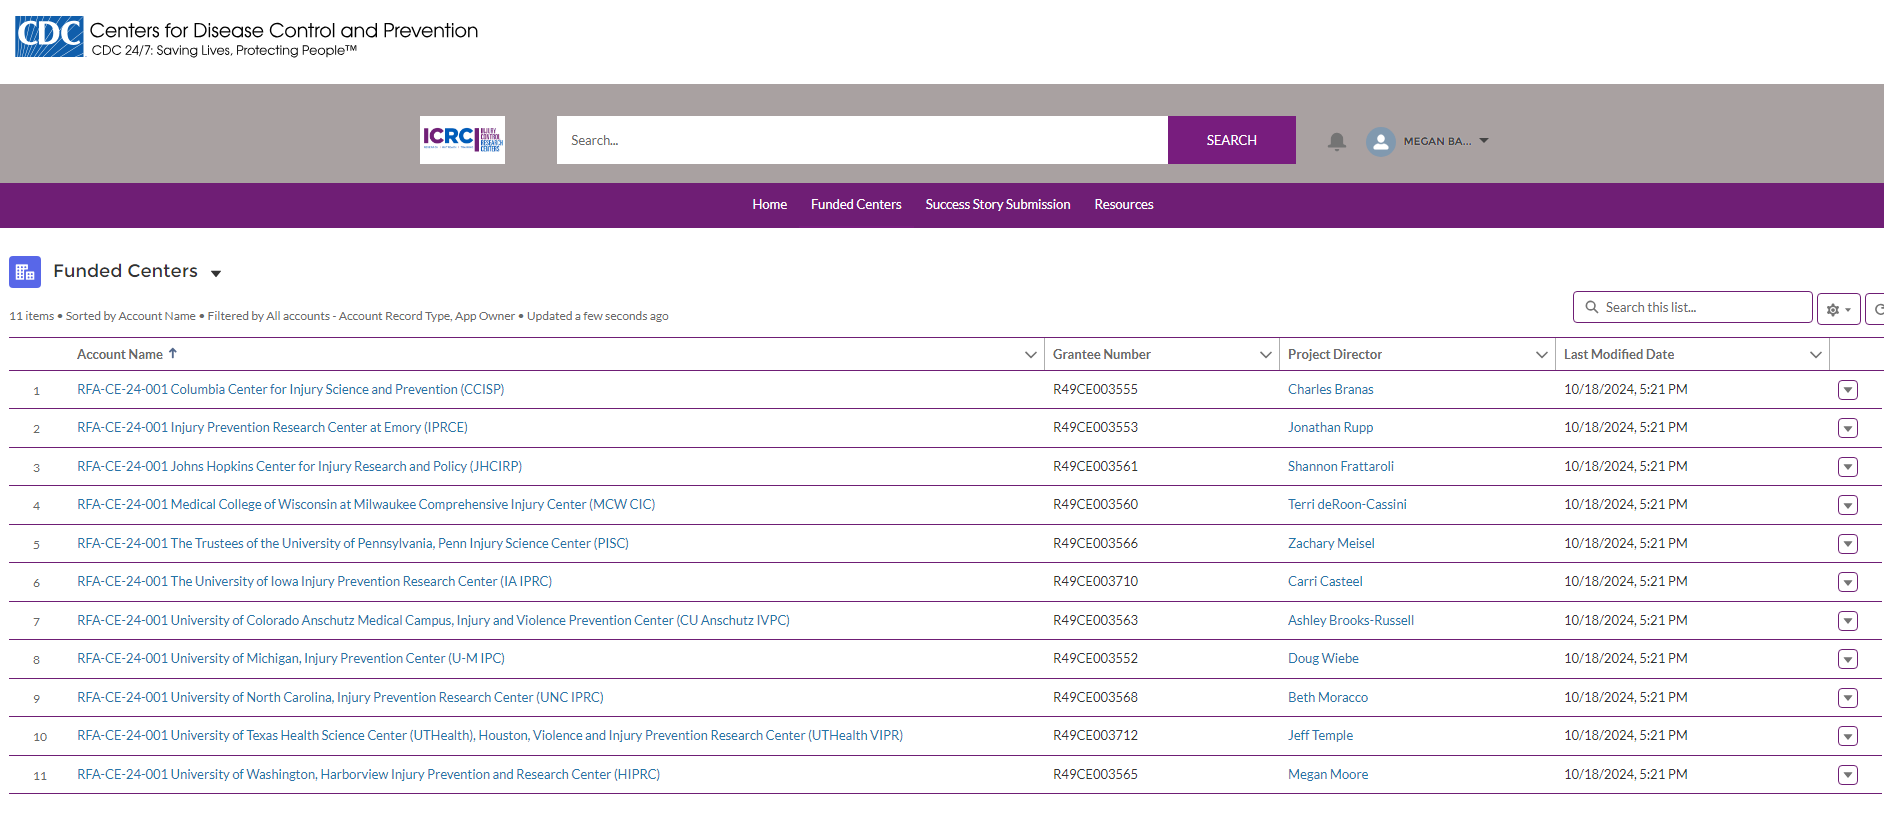Open Johns Hopkins Center account link

coord(299,467)
